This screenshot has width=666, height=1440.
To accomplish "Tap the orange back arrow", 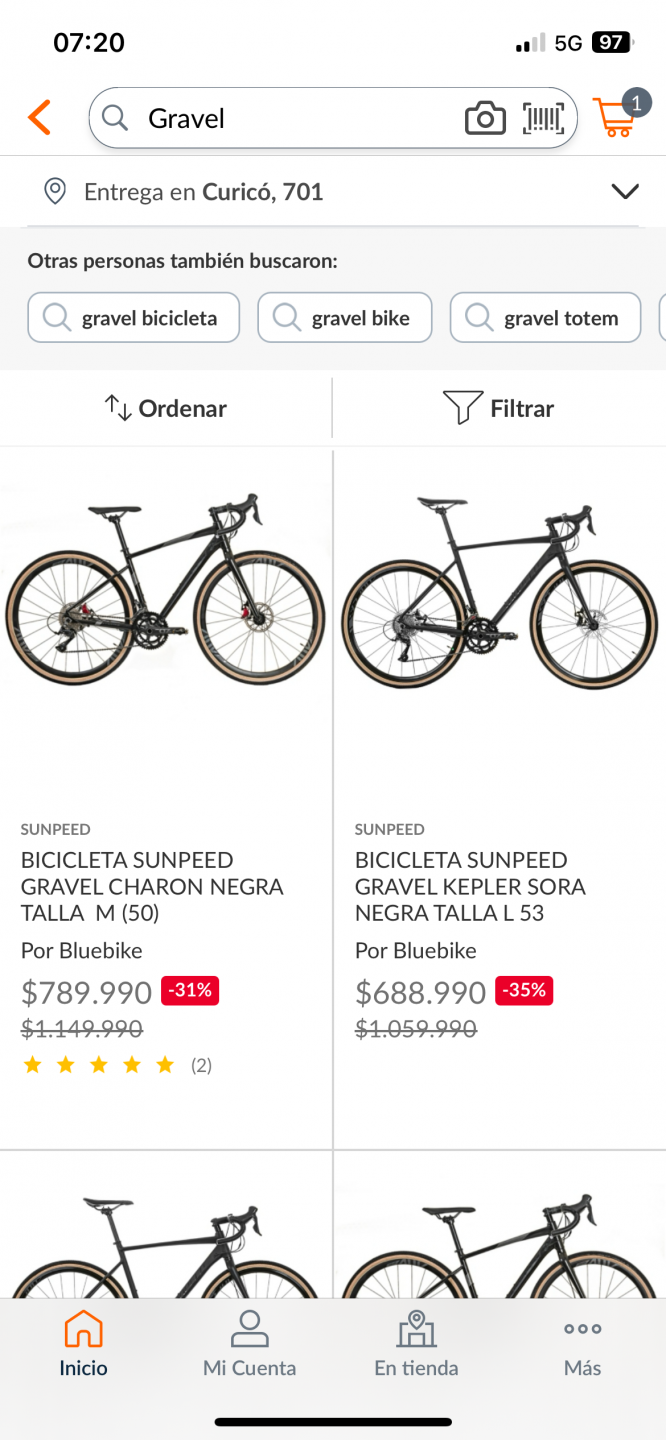I will [x=39, y=118].
